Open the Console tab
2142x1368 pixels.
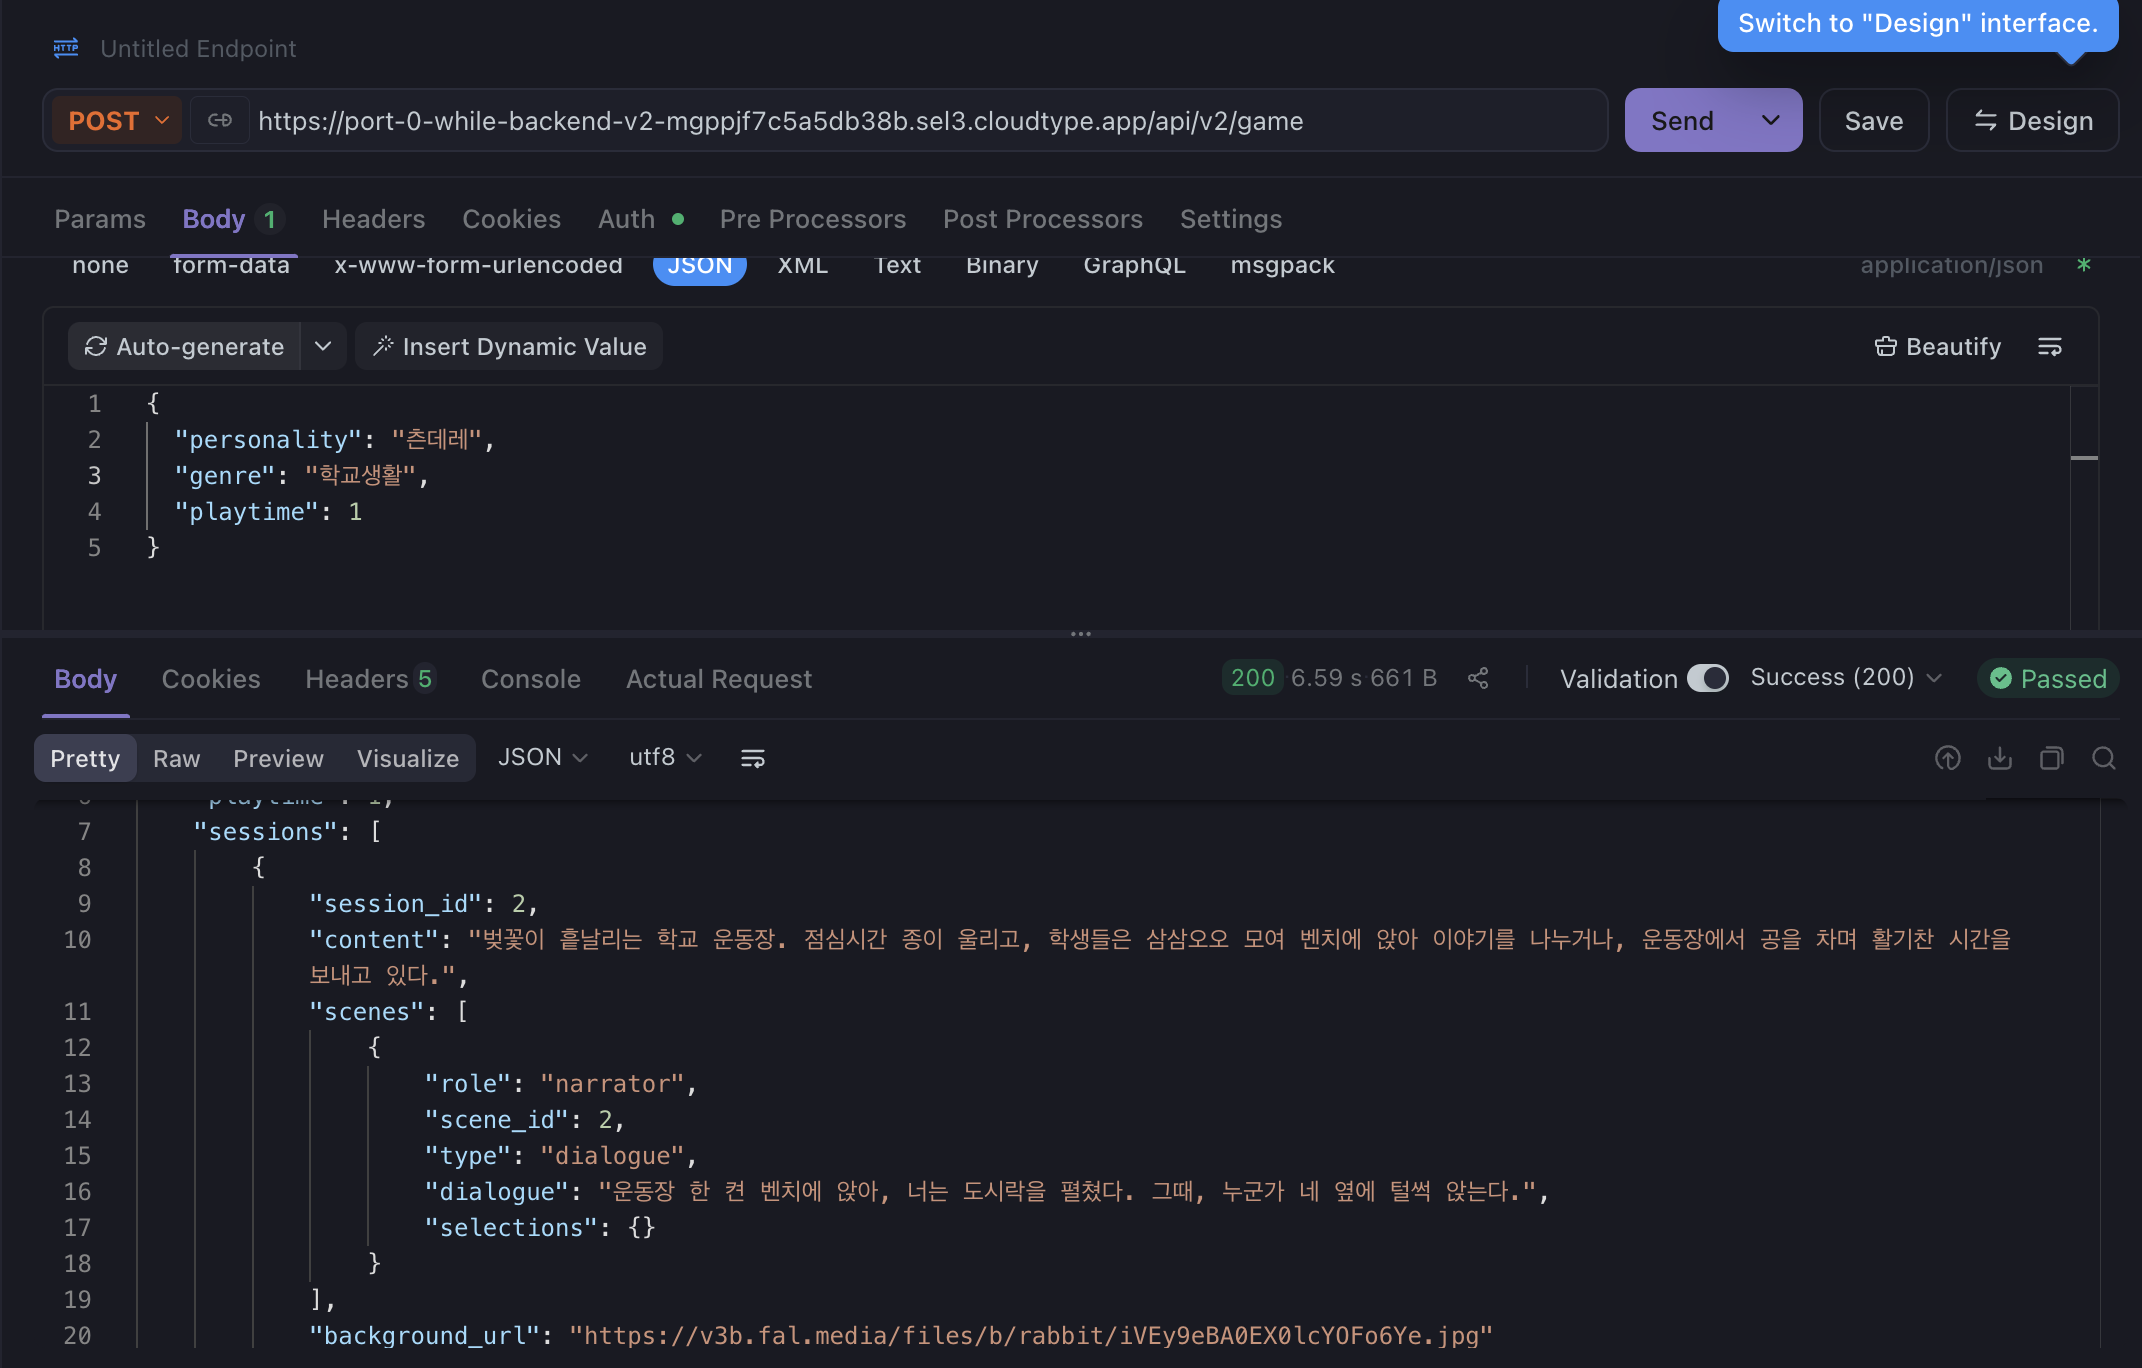click(x=531, y=679)
